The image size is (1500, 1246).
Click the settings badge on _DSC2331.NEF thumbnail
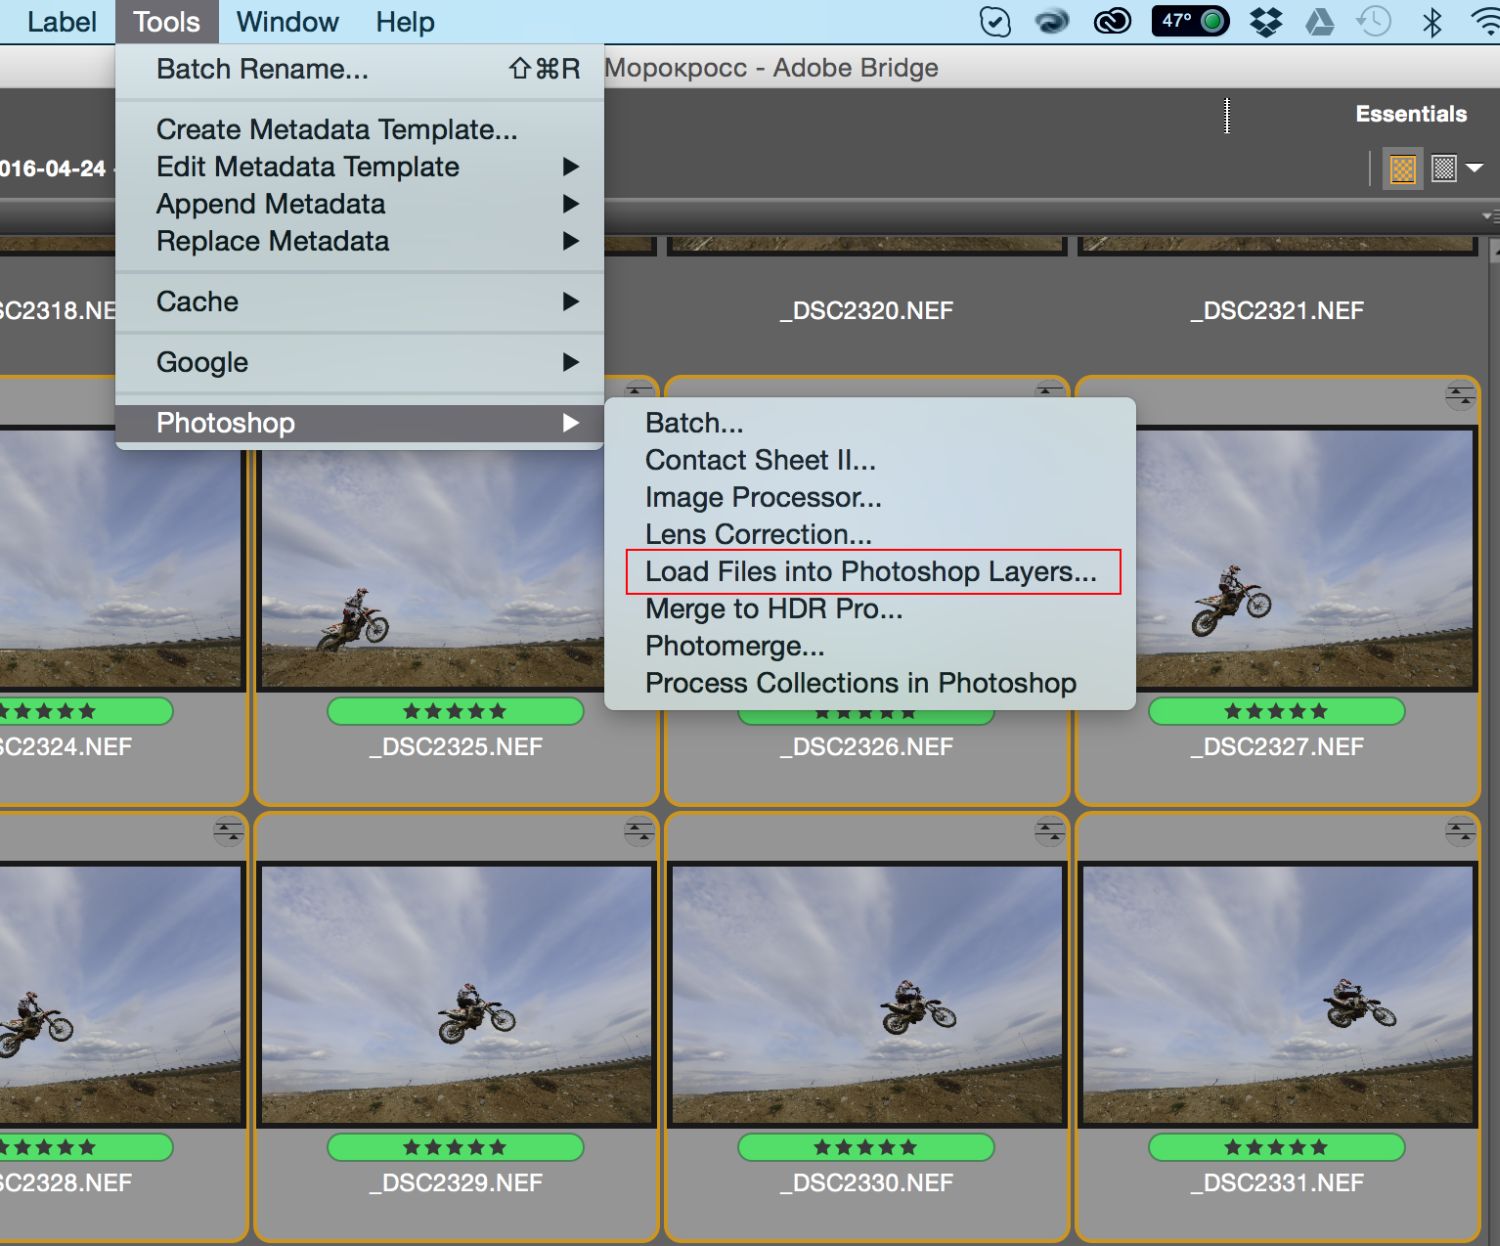tap(1460, 831)
